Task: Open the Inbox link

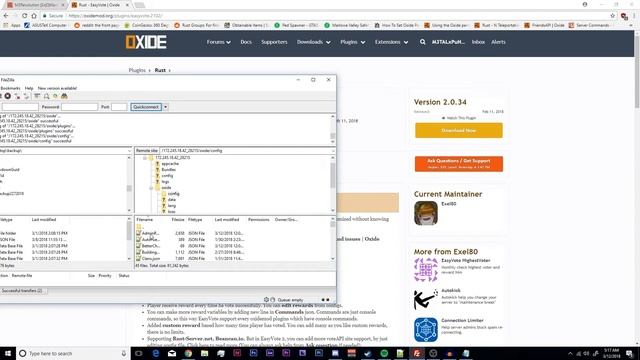Action: (x=478, y=42)
